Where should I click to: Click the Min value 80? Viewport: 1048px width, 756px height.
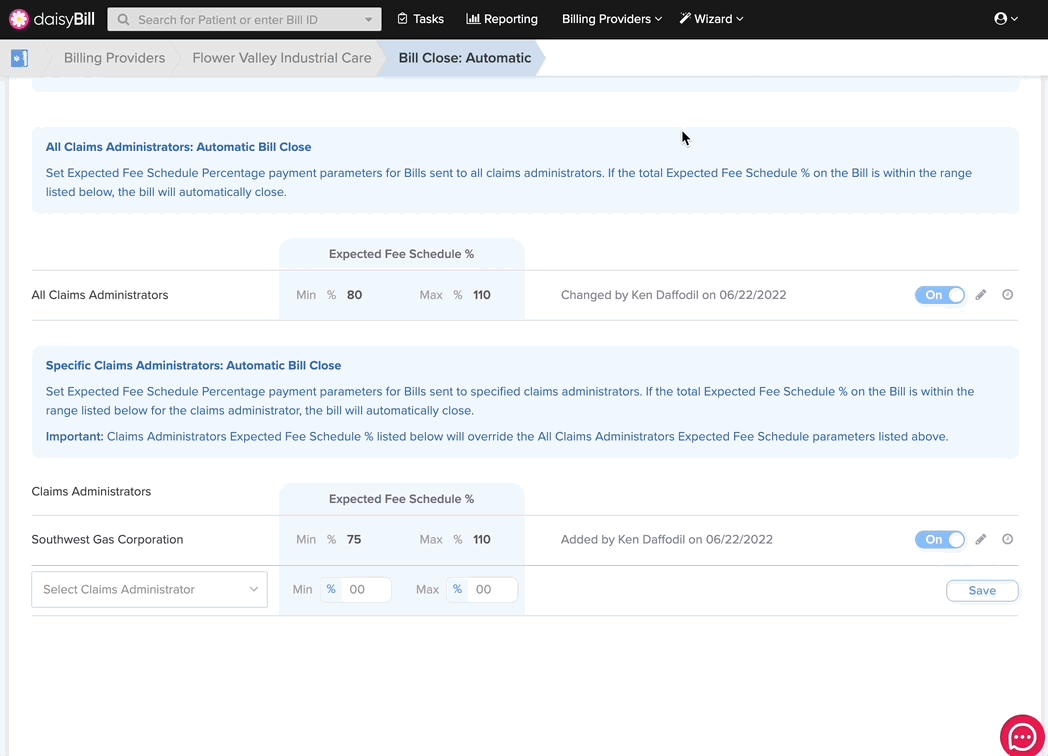(x=354, y=295)
